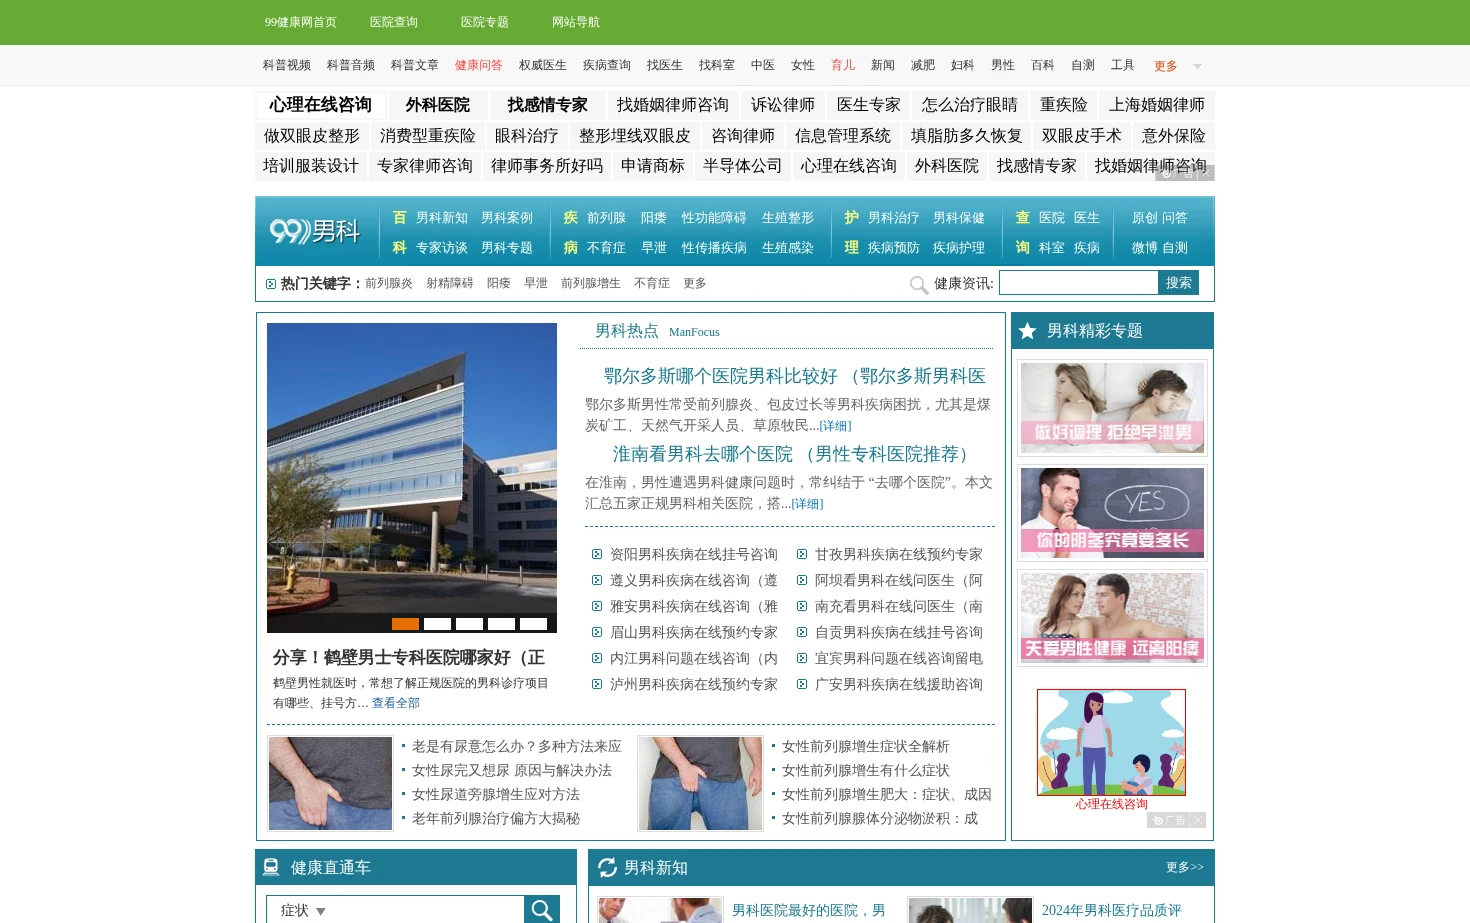Open the 症状 dropdown selector
The width and height of the screenshot is (1470, 923).
point(303,910)
